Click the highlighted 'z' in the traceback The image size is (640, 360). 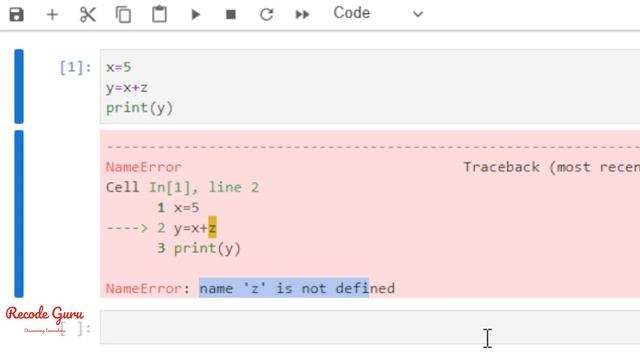tap(212, 228)
